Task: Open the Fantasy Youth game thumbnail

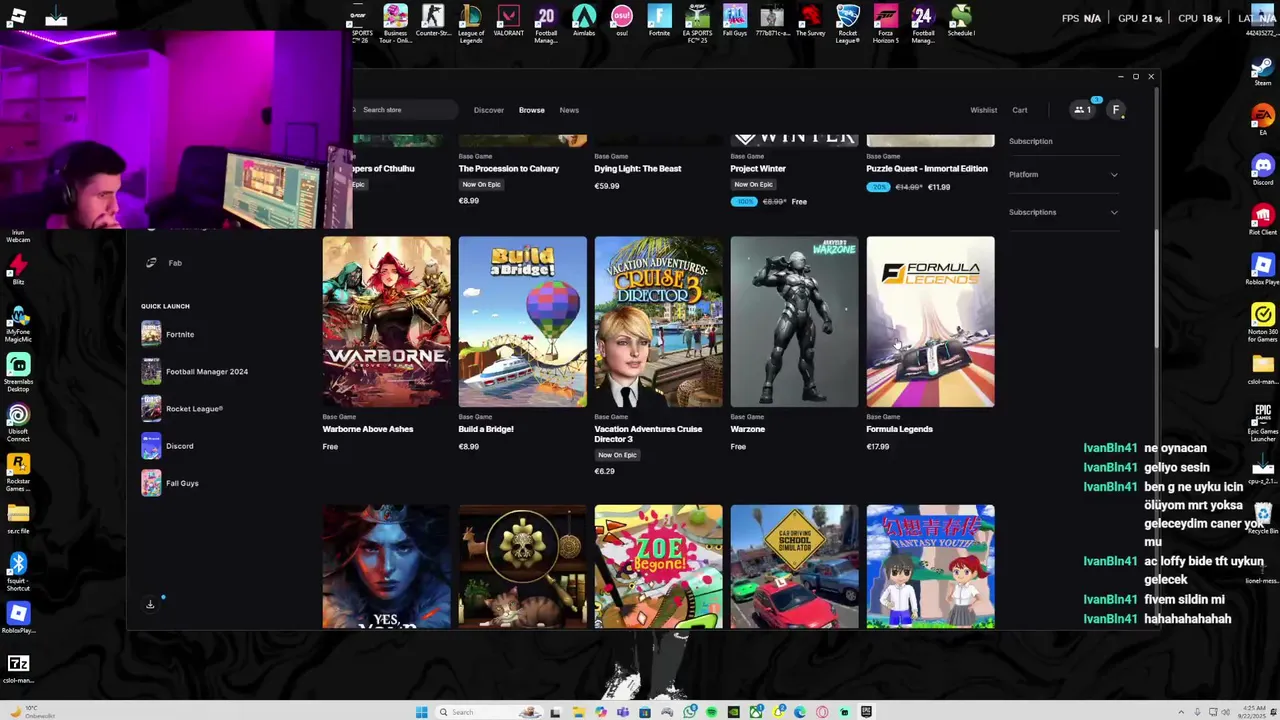Action: coord(930,566)
